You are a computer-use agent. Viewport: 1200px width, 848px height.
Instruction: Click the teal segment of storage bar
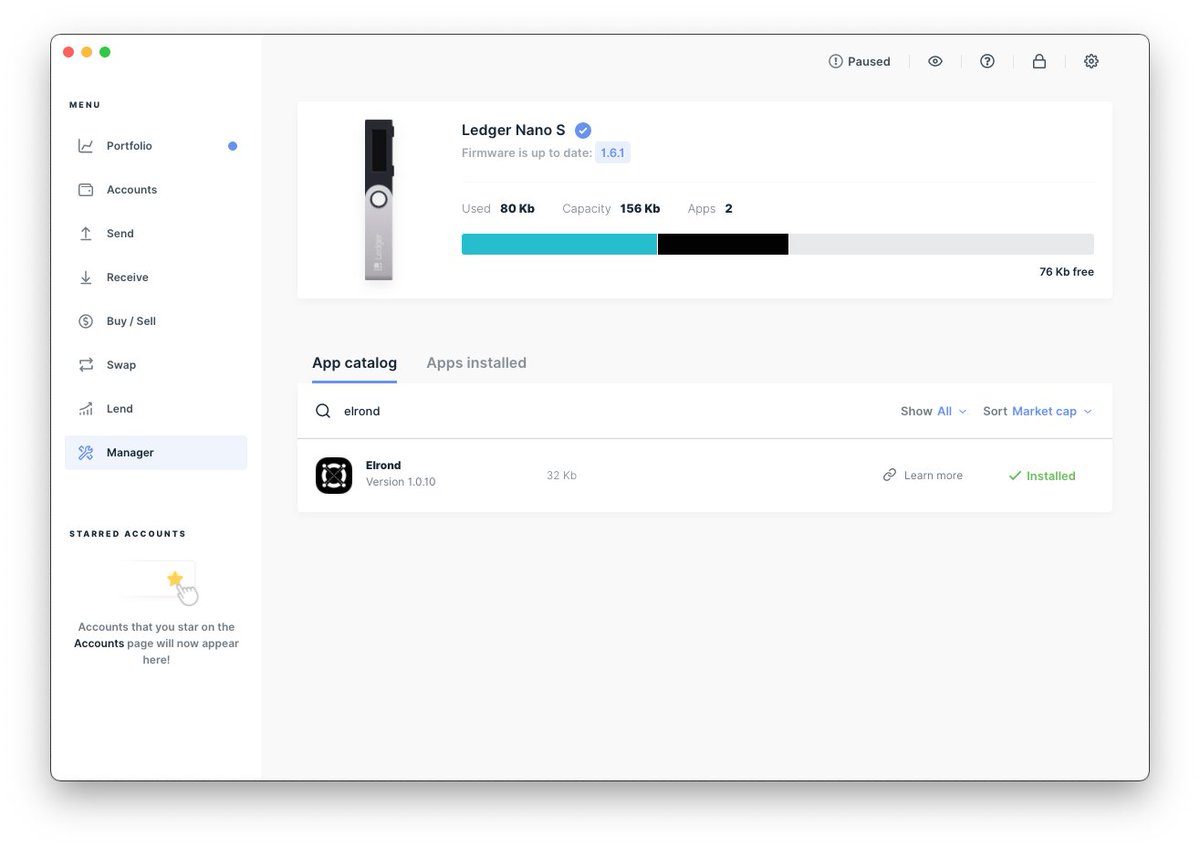tap(559, 244)
